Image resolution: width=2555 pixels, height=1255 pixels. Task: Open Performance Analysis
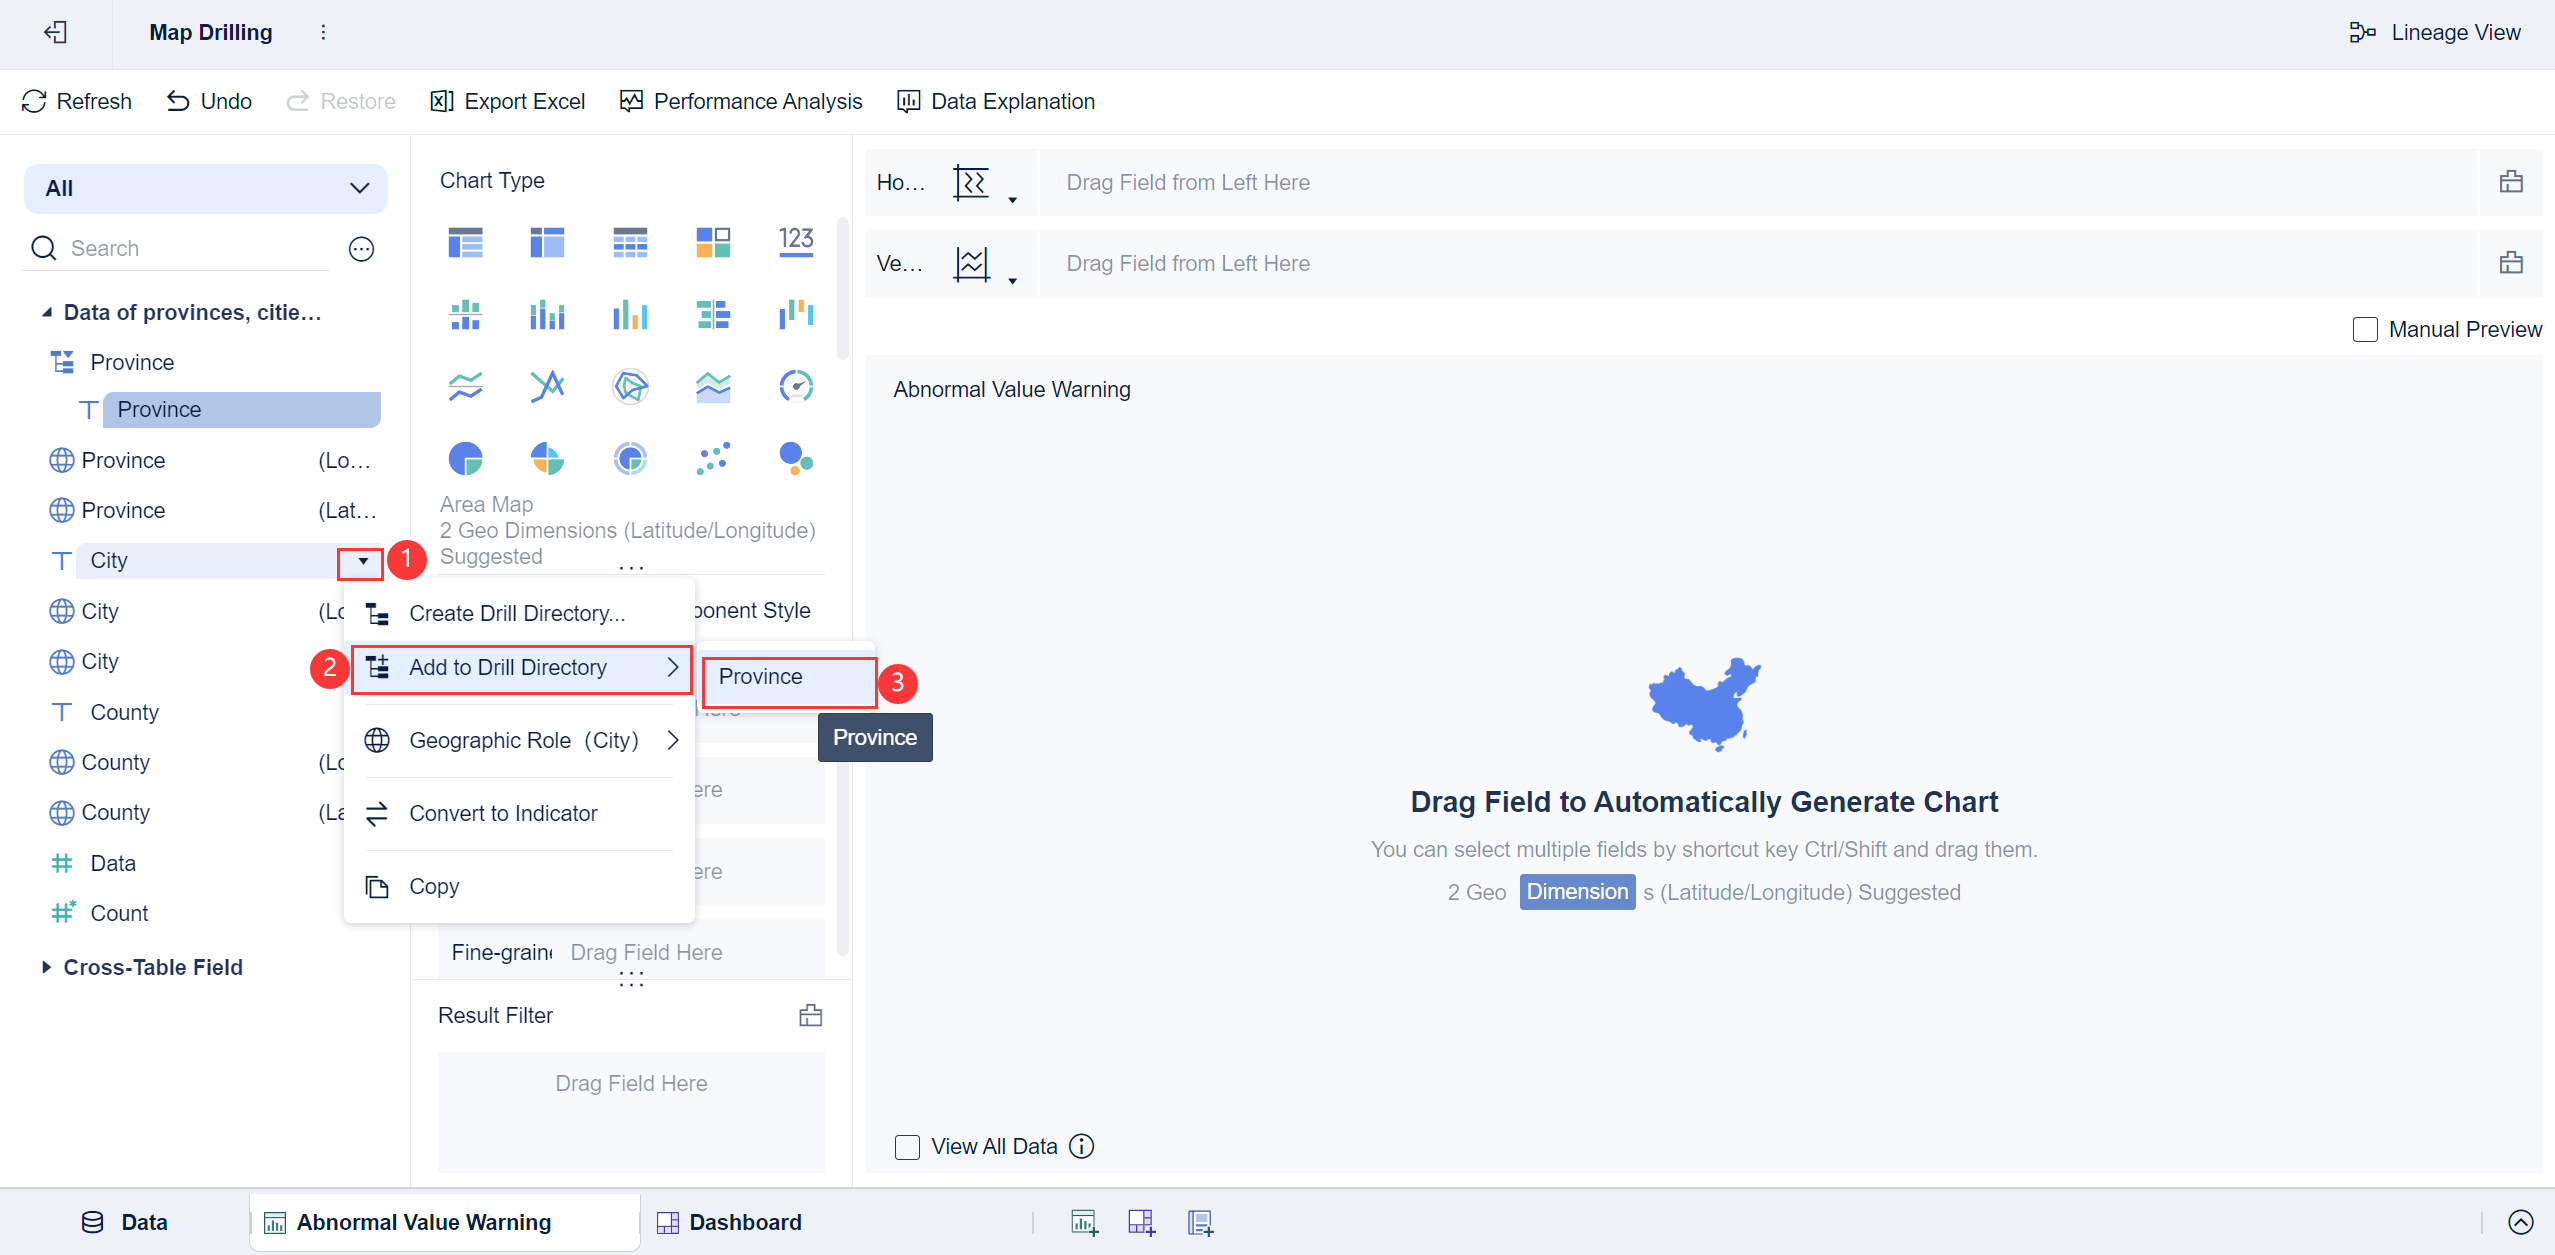[x=741, y=101]
